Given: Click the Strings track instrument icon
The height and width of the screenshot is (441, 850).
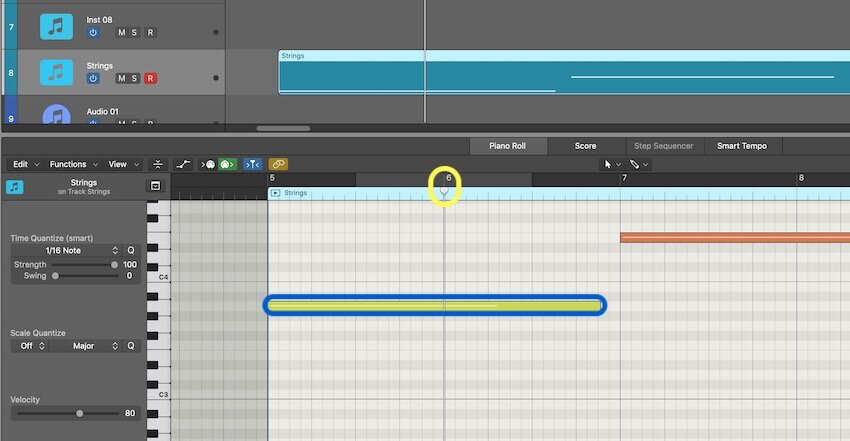Looking at the screenshot, I should tap(56, 72).
